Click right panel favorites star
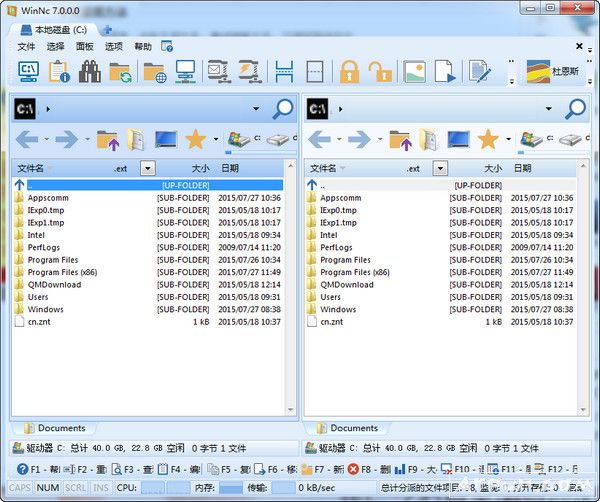 pyautogui.click(x=488, y=139)
